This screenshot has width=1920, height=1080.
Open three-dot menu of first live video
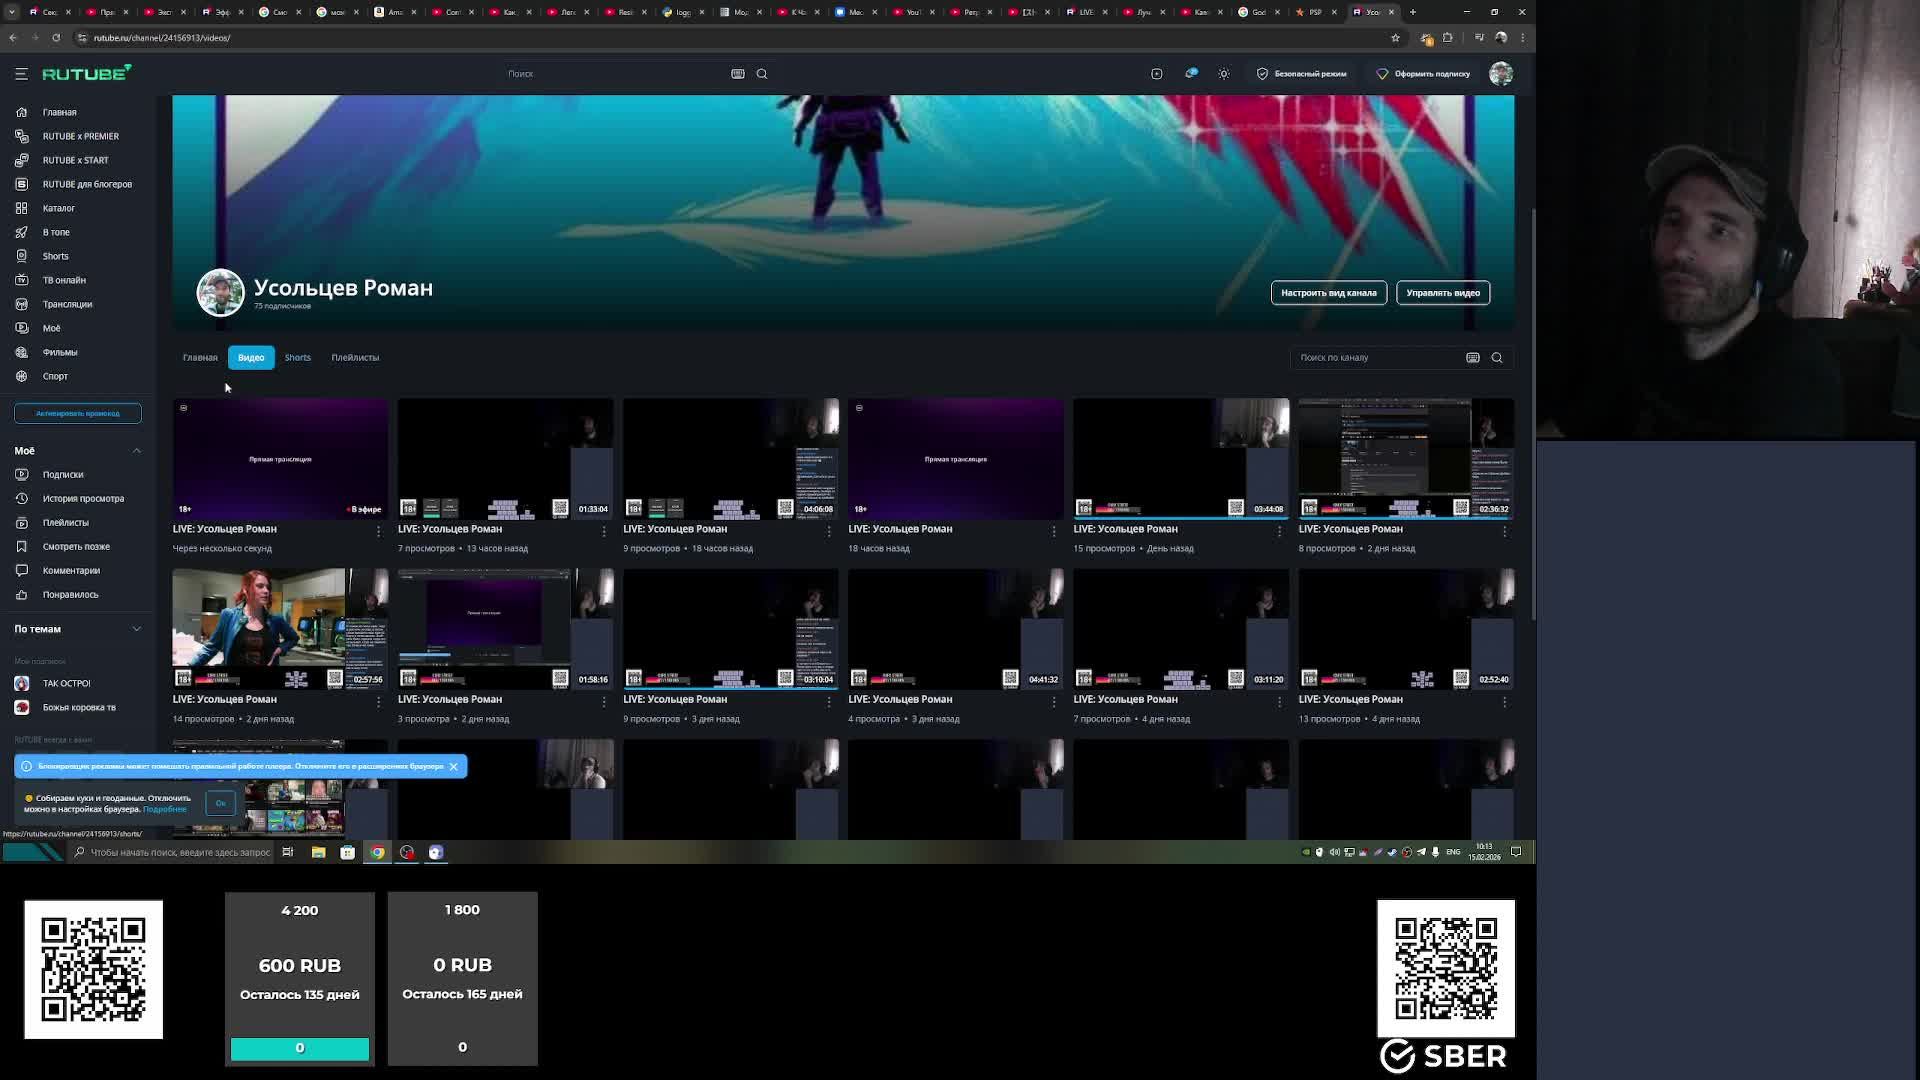coord(378,532)
